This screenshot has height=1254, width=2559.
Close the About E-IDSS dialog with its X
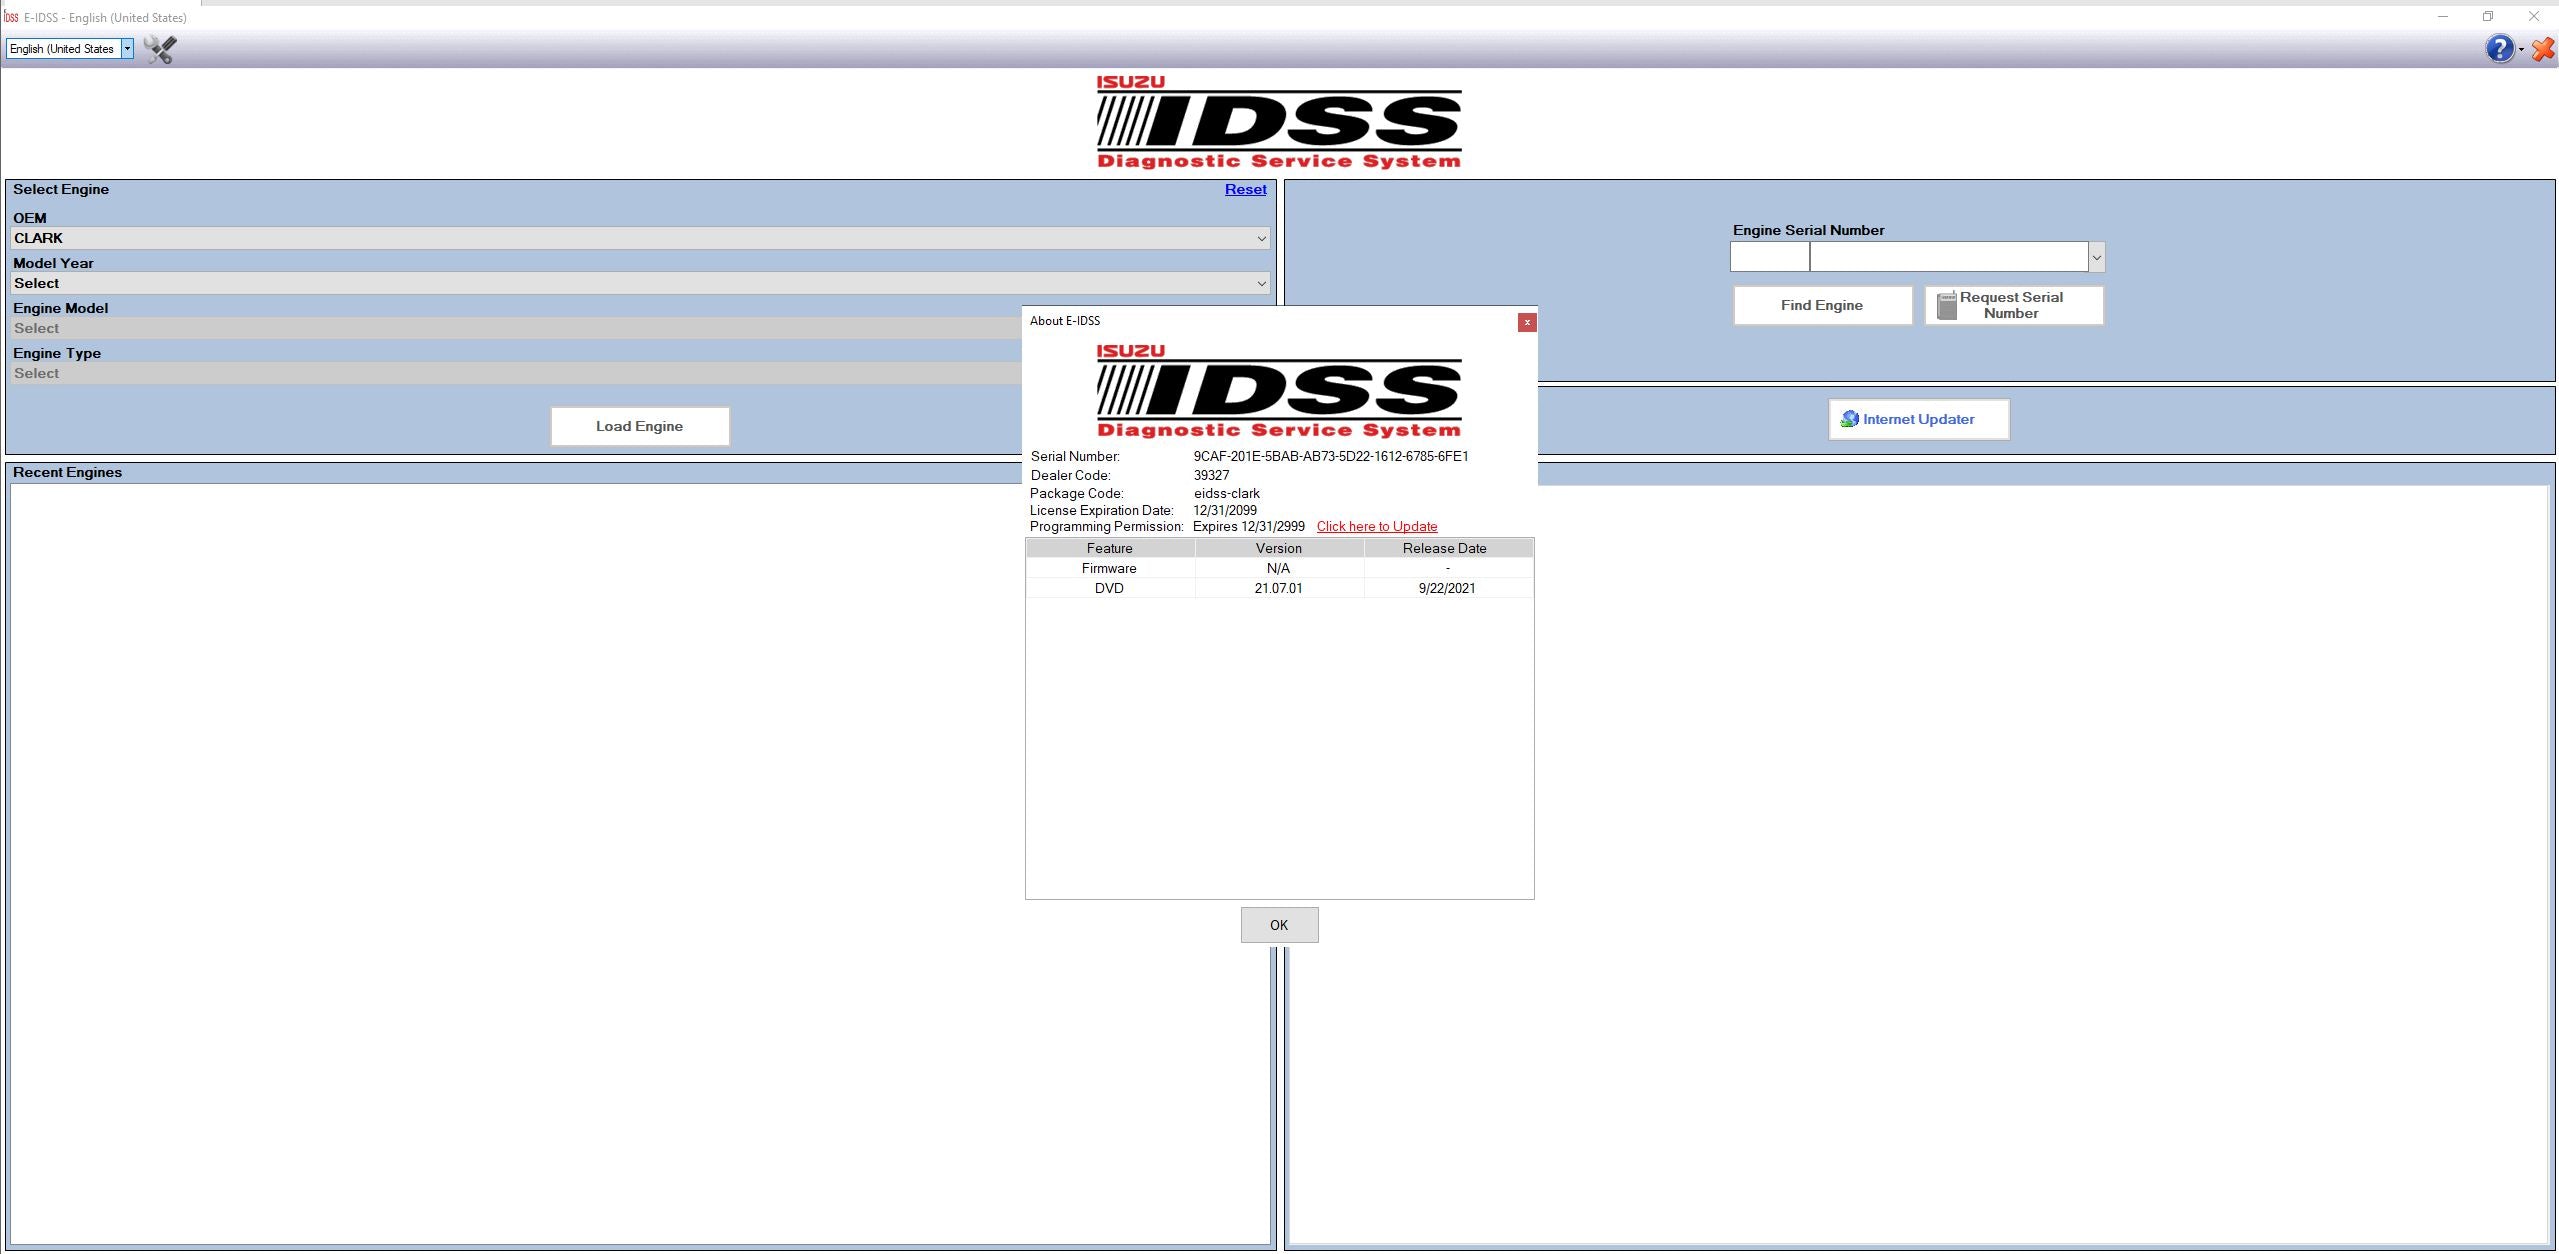pyautogui.click(x=1528, y=322)
